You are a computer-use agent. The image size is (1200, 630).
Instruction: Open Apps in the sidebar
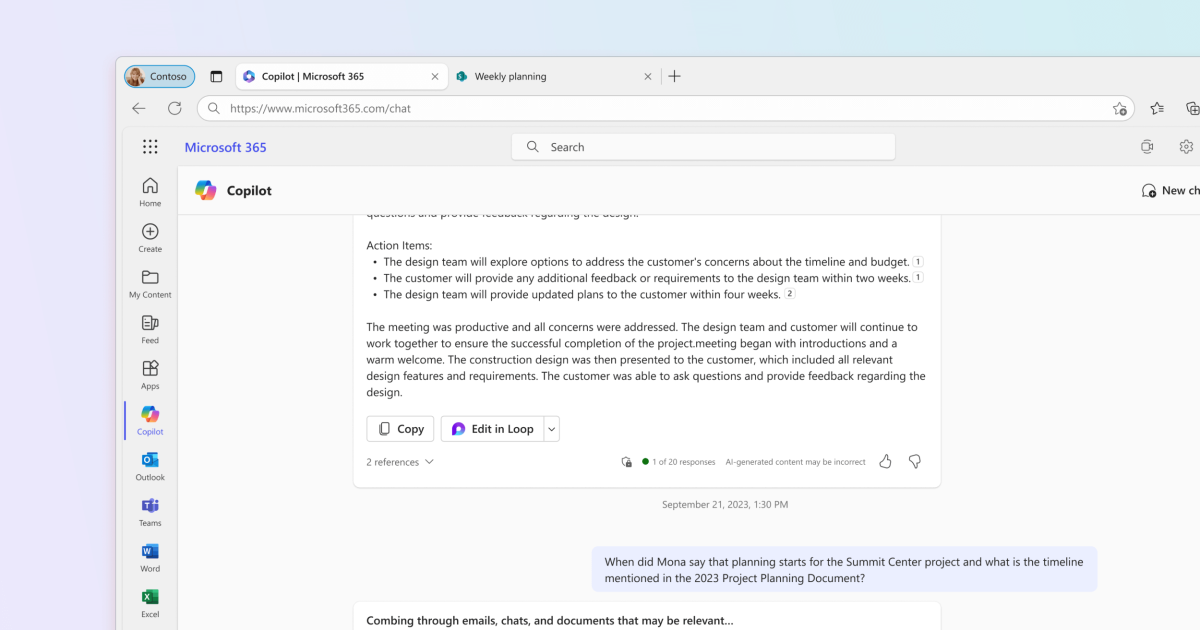(x=150, y=375)
